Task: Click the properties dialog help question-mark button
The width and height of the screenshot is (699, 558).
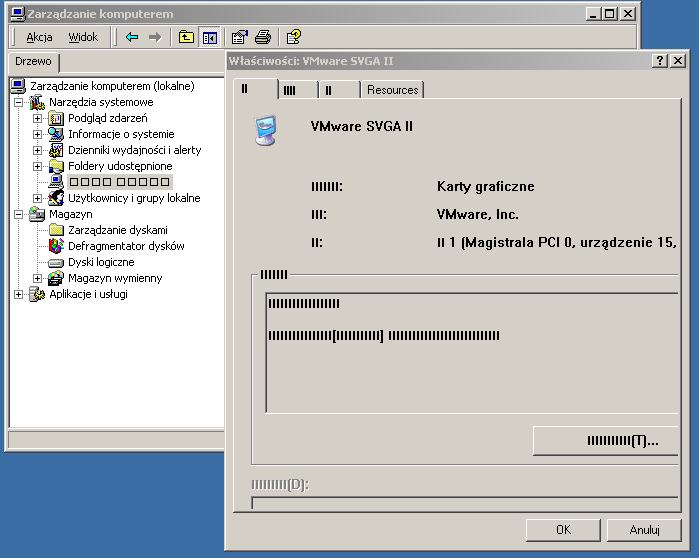Action: tap(660, 61)
